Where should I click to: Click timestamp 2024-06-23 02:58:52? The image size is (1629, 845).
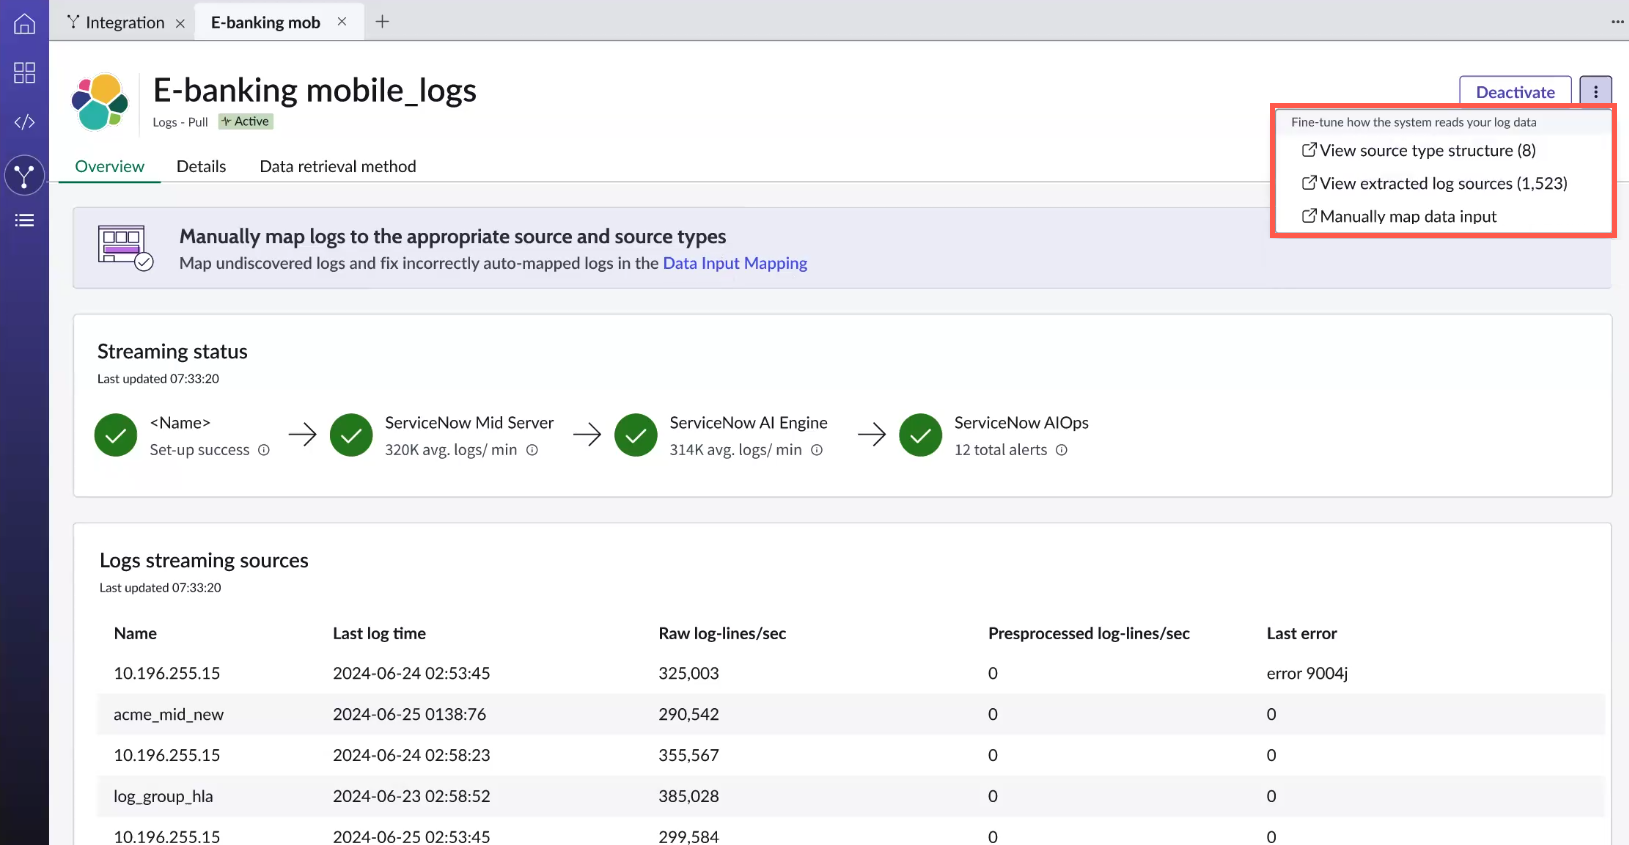(x=412, y=796)
